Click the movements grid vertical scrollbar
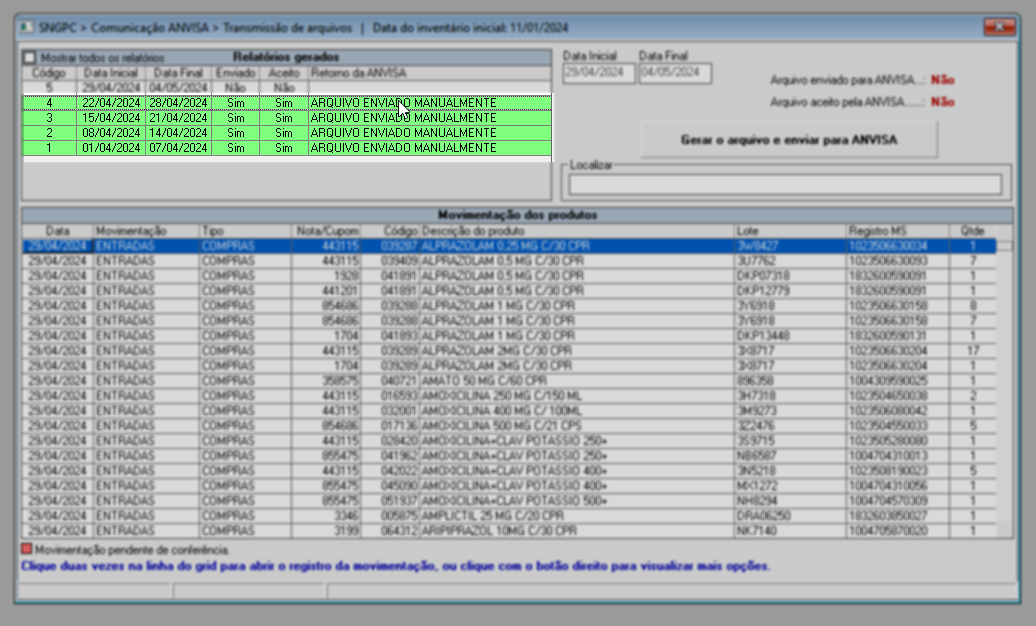 (x=1004, y=389)
